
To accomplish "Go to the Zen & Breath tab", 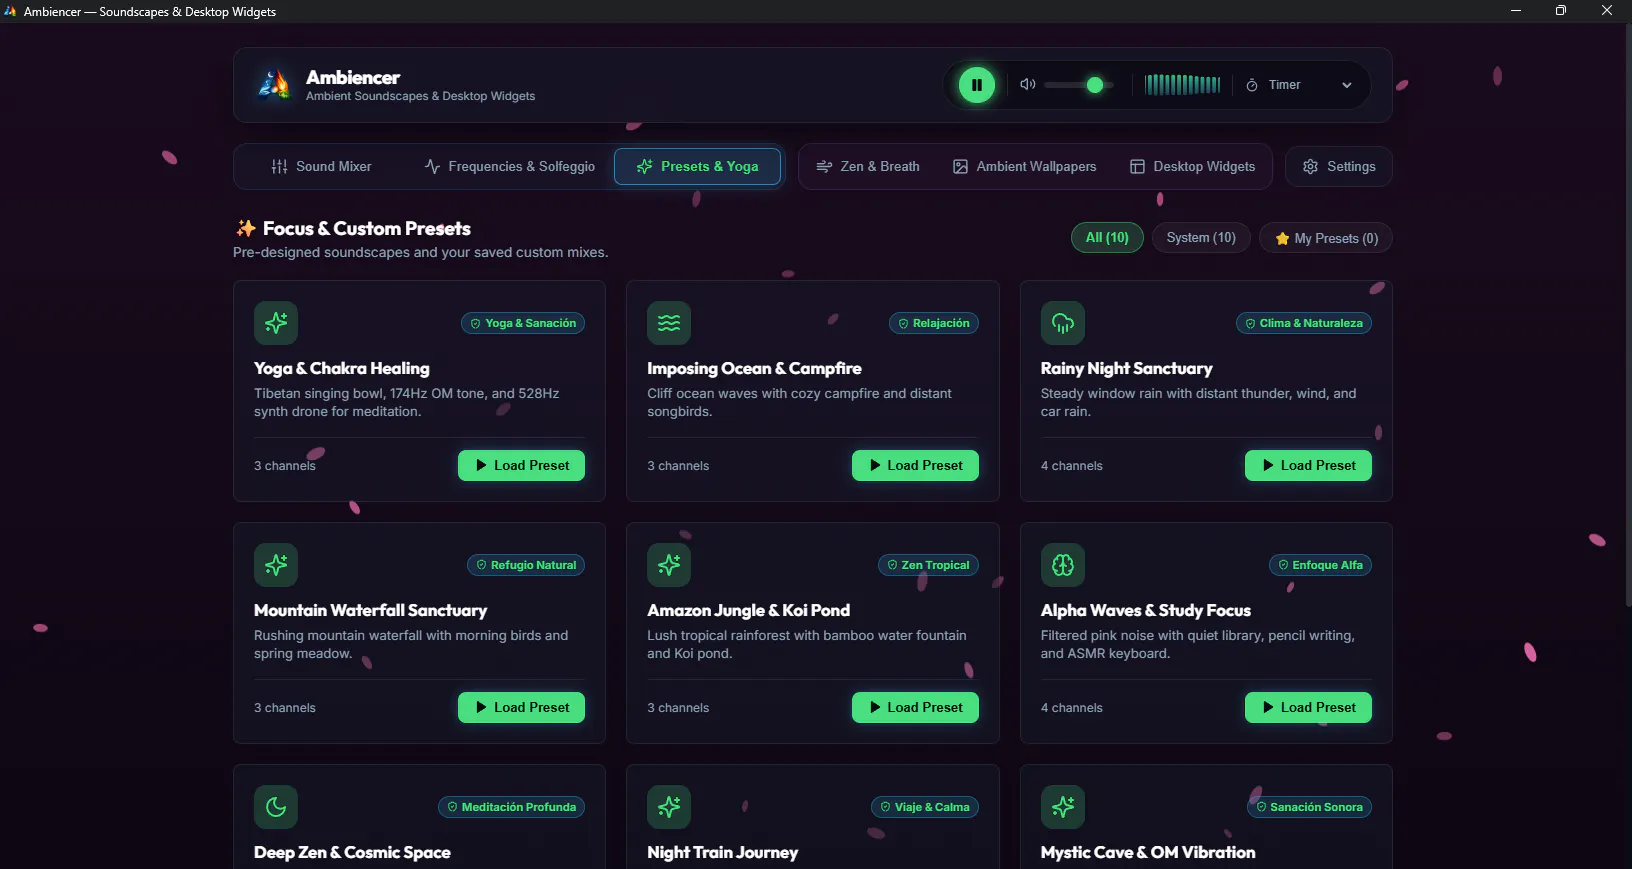I will (868, 167).
